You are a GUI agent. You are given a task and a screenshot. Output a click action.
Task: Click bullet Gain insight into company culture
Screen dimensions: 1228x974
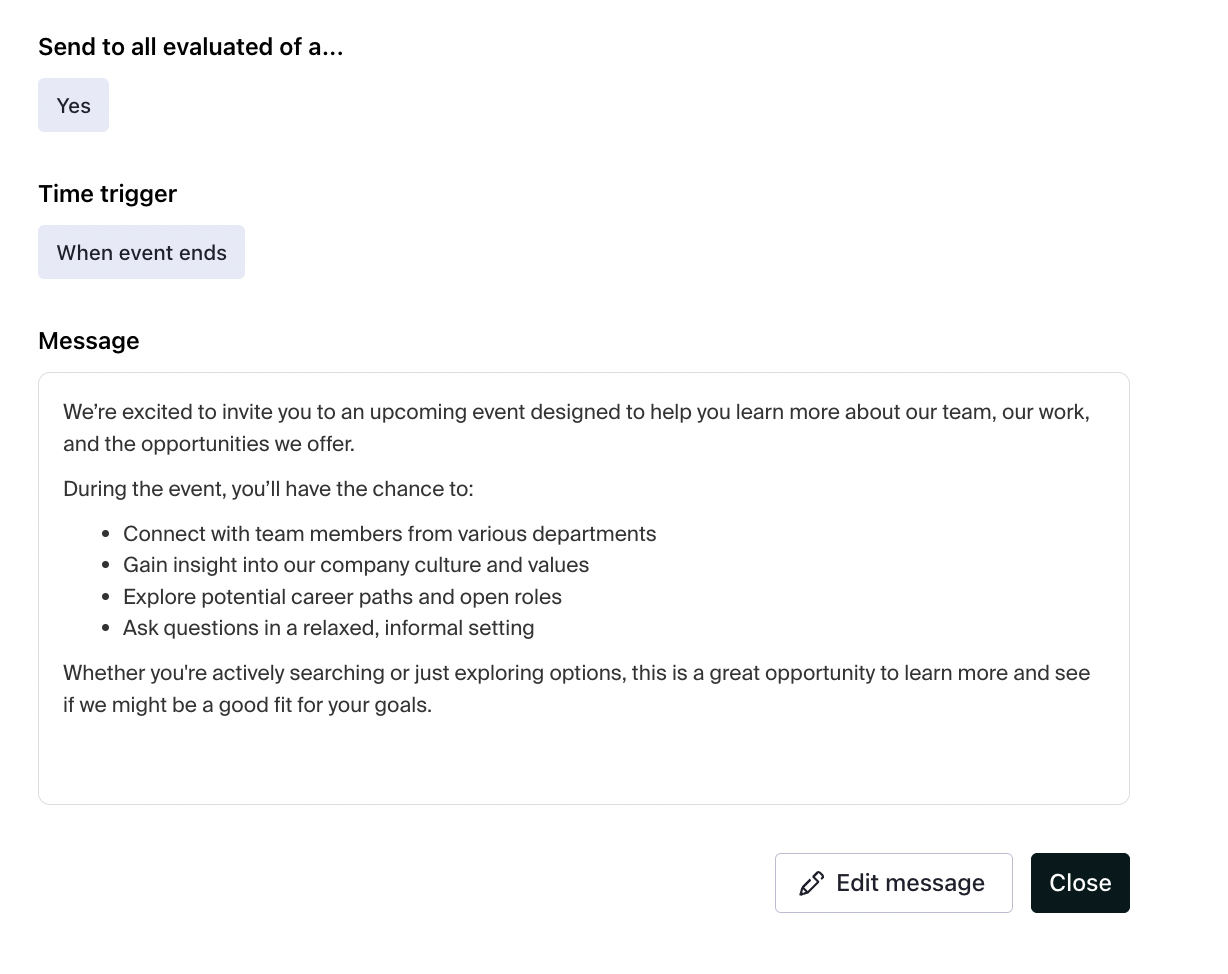tap(356, 565)
